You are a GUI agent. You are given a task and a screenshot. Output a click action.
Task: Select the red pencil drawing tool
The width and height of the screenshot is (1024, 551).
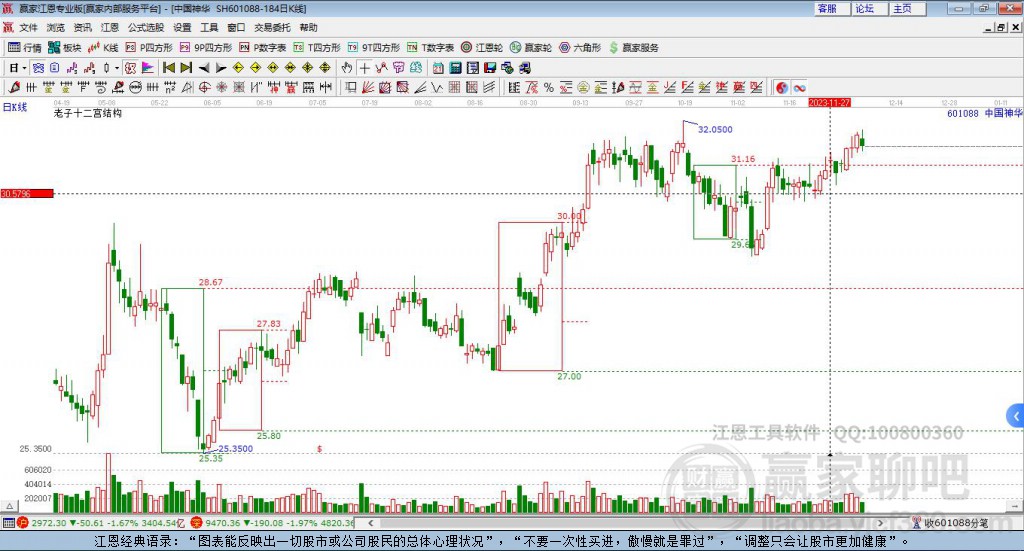click(14, 87)
